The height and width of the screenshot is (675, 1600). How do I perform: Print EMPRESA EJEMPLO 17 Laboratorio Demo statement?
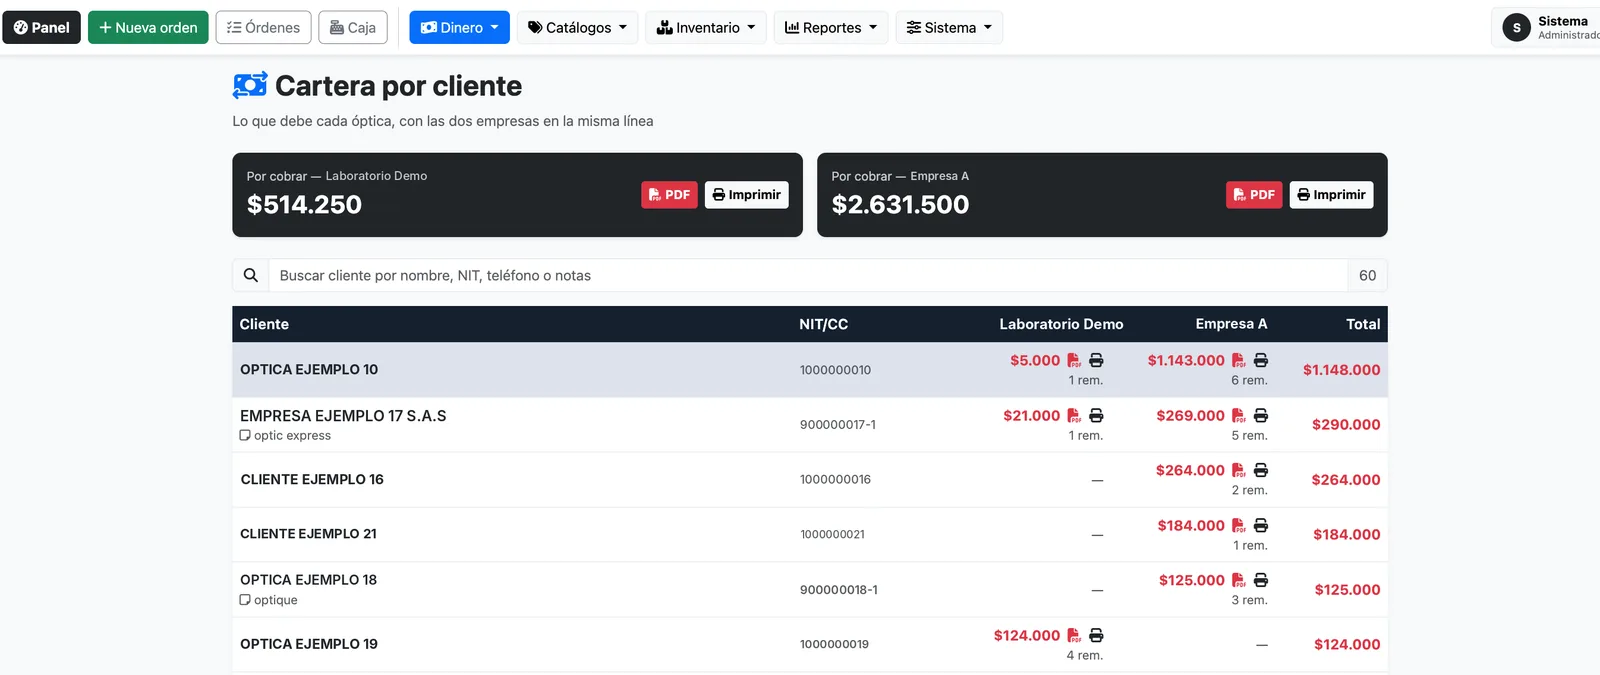[1096, 415]
